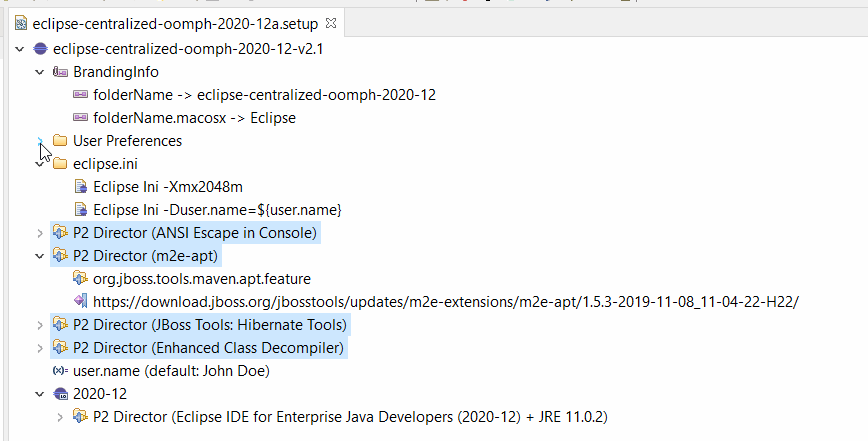
Task: Select P2 Director (m2e-apt) label
Action: tap(146, 256)
